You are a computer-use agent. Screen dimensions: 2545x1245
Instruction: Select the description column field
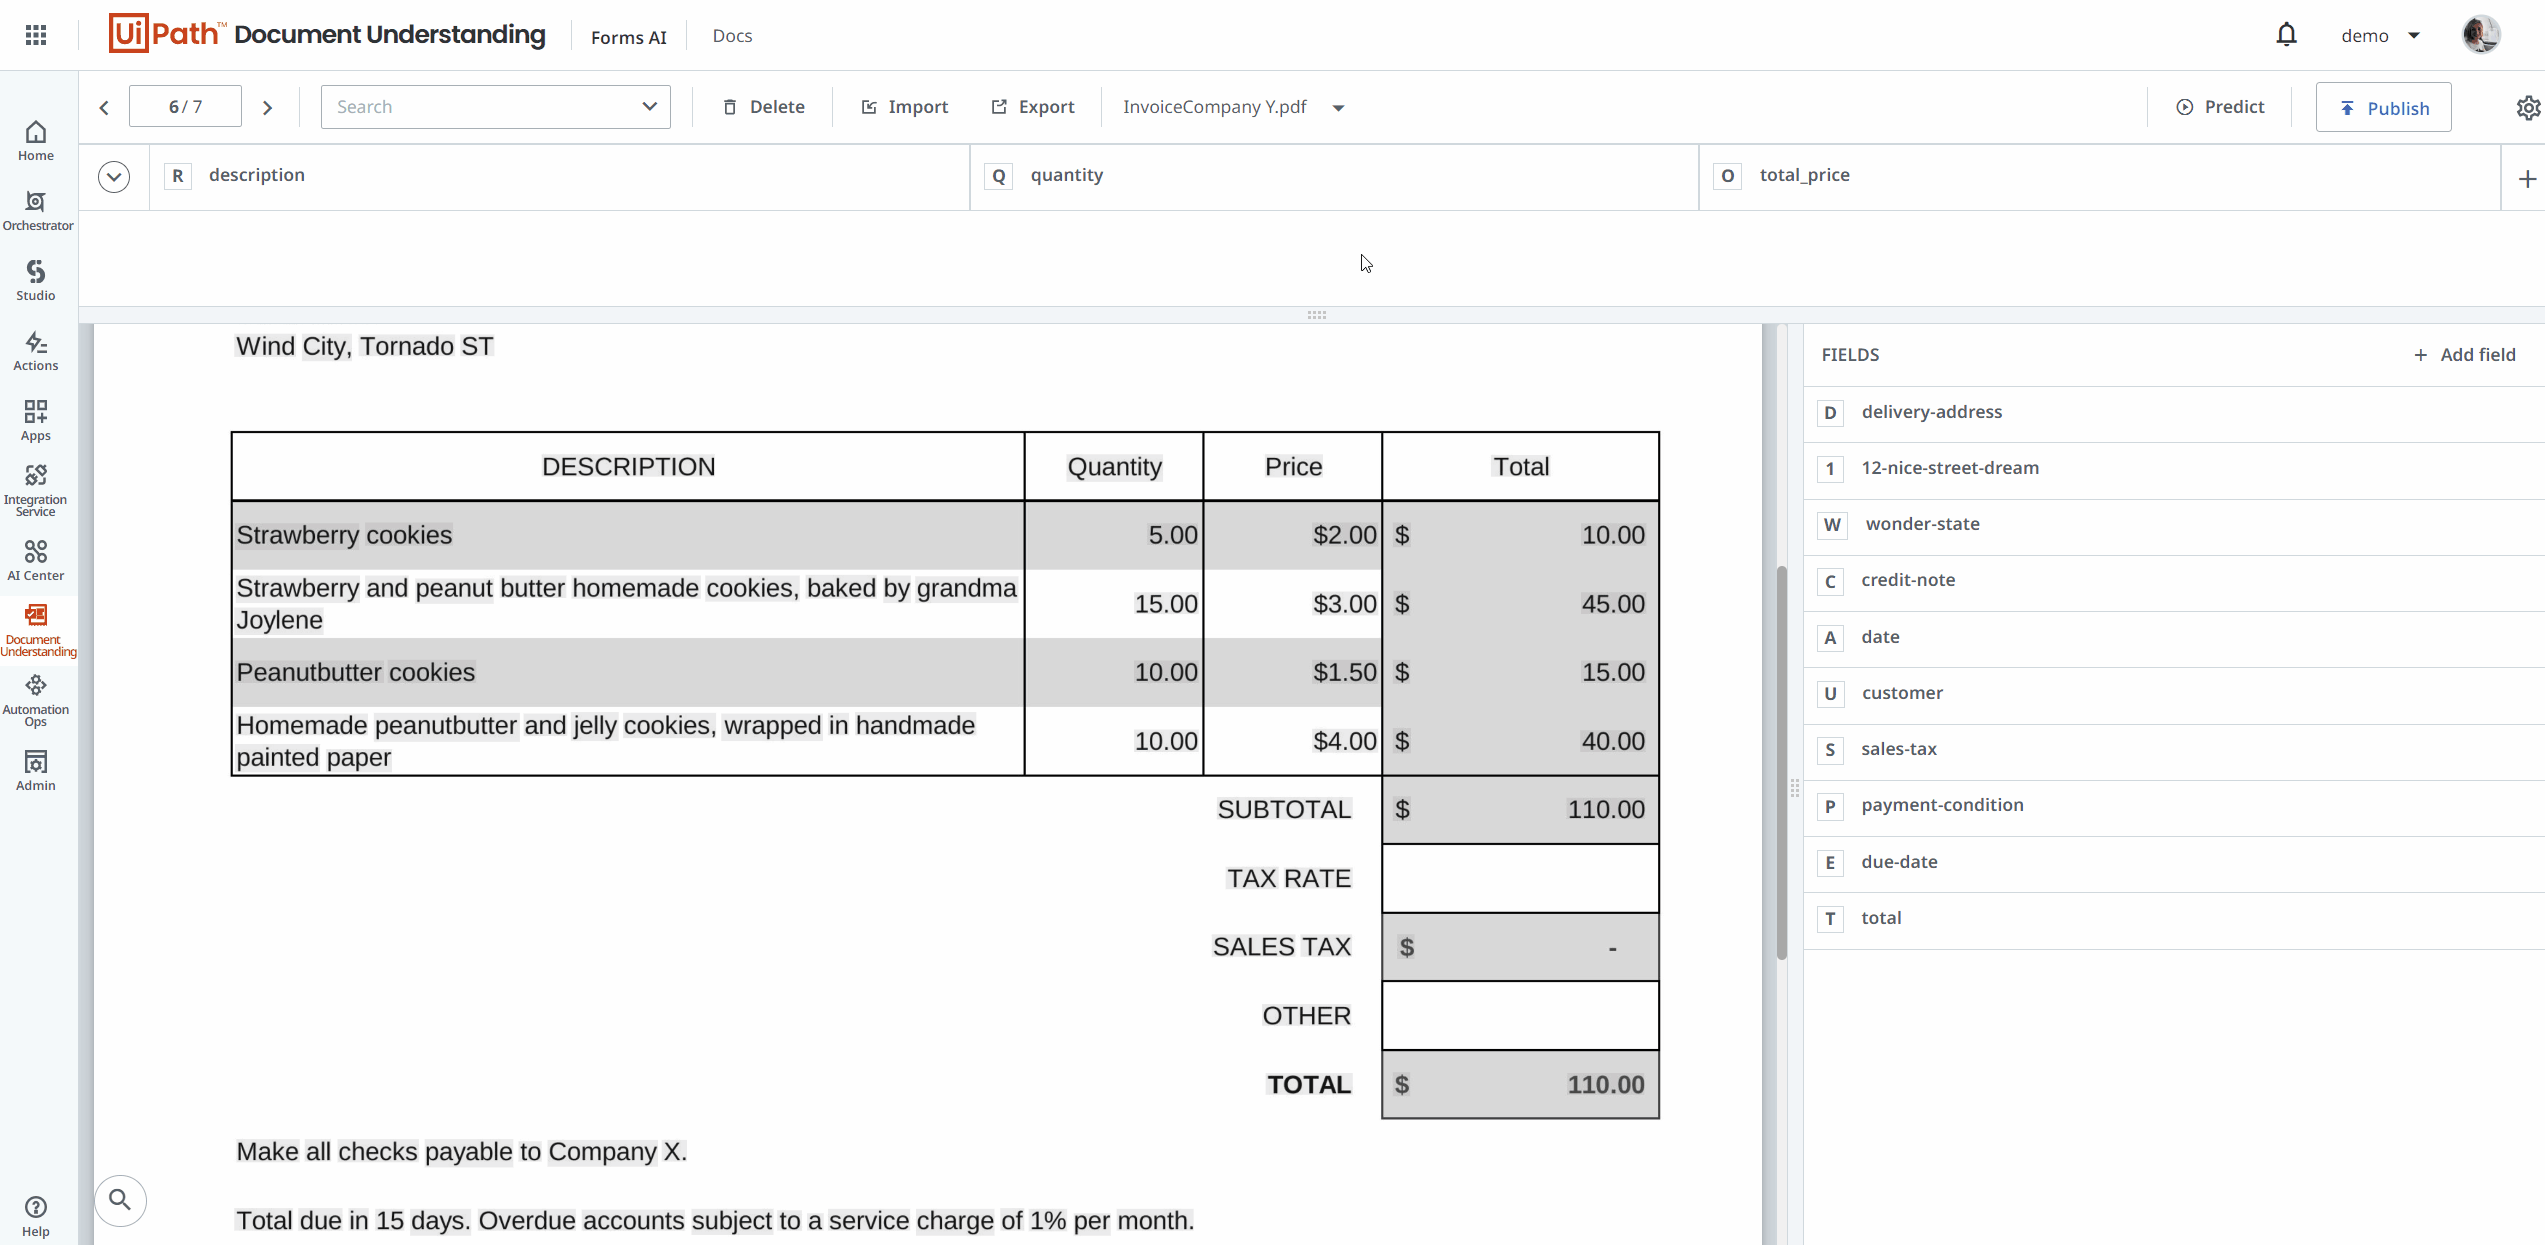pos(560,177)
